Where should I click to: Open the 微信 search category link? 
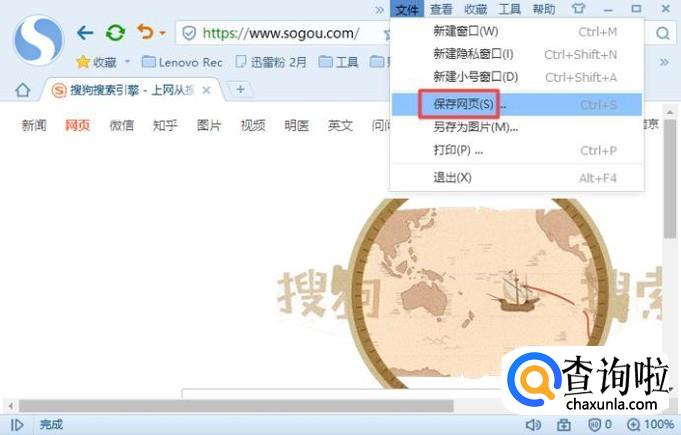coord(122,125)
